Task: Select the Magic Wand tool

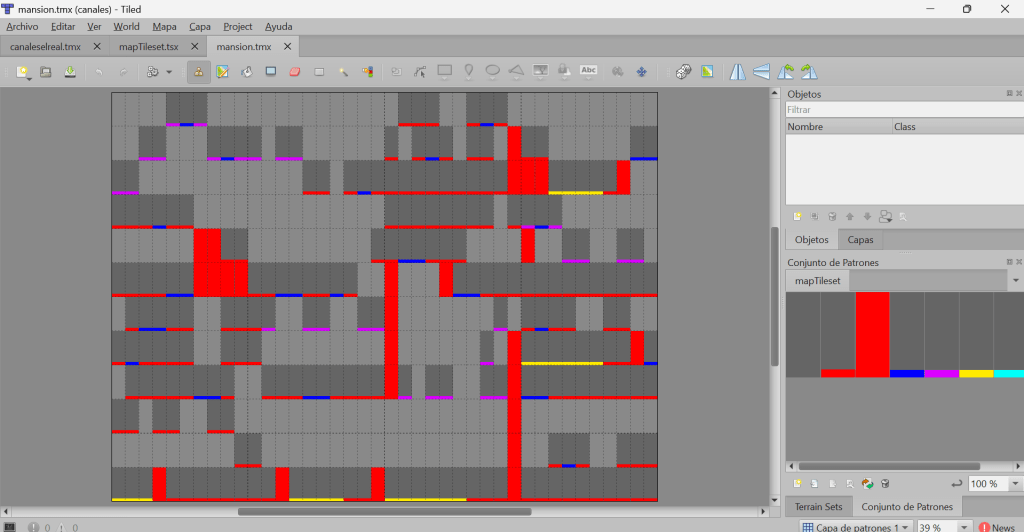Action: click(343, 72)
